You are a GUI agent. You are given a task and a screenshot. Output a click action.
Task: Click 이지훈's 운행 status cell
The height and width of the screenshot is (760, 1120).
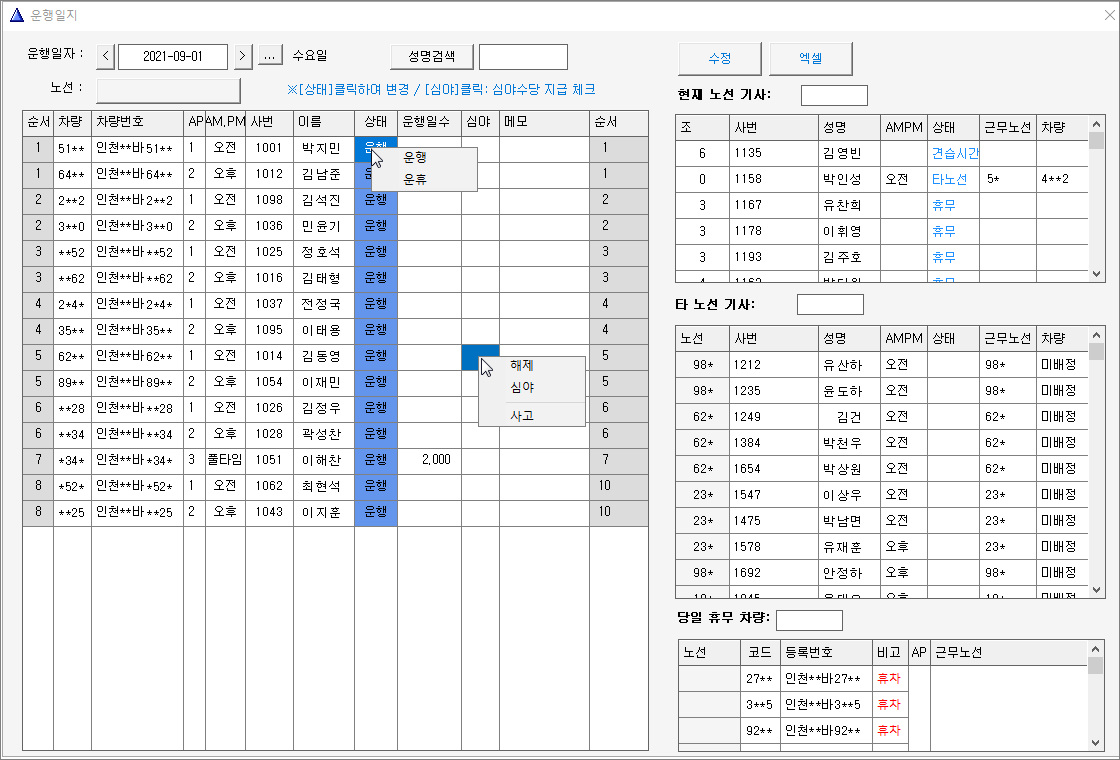(376, 512)
